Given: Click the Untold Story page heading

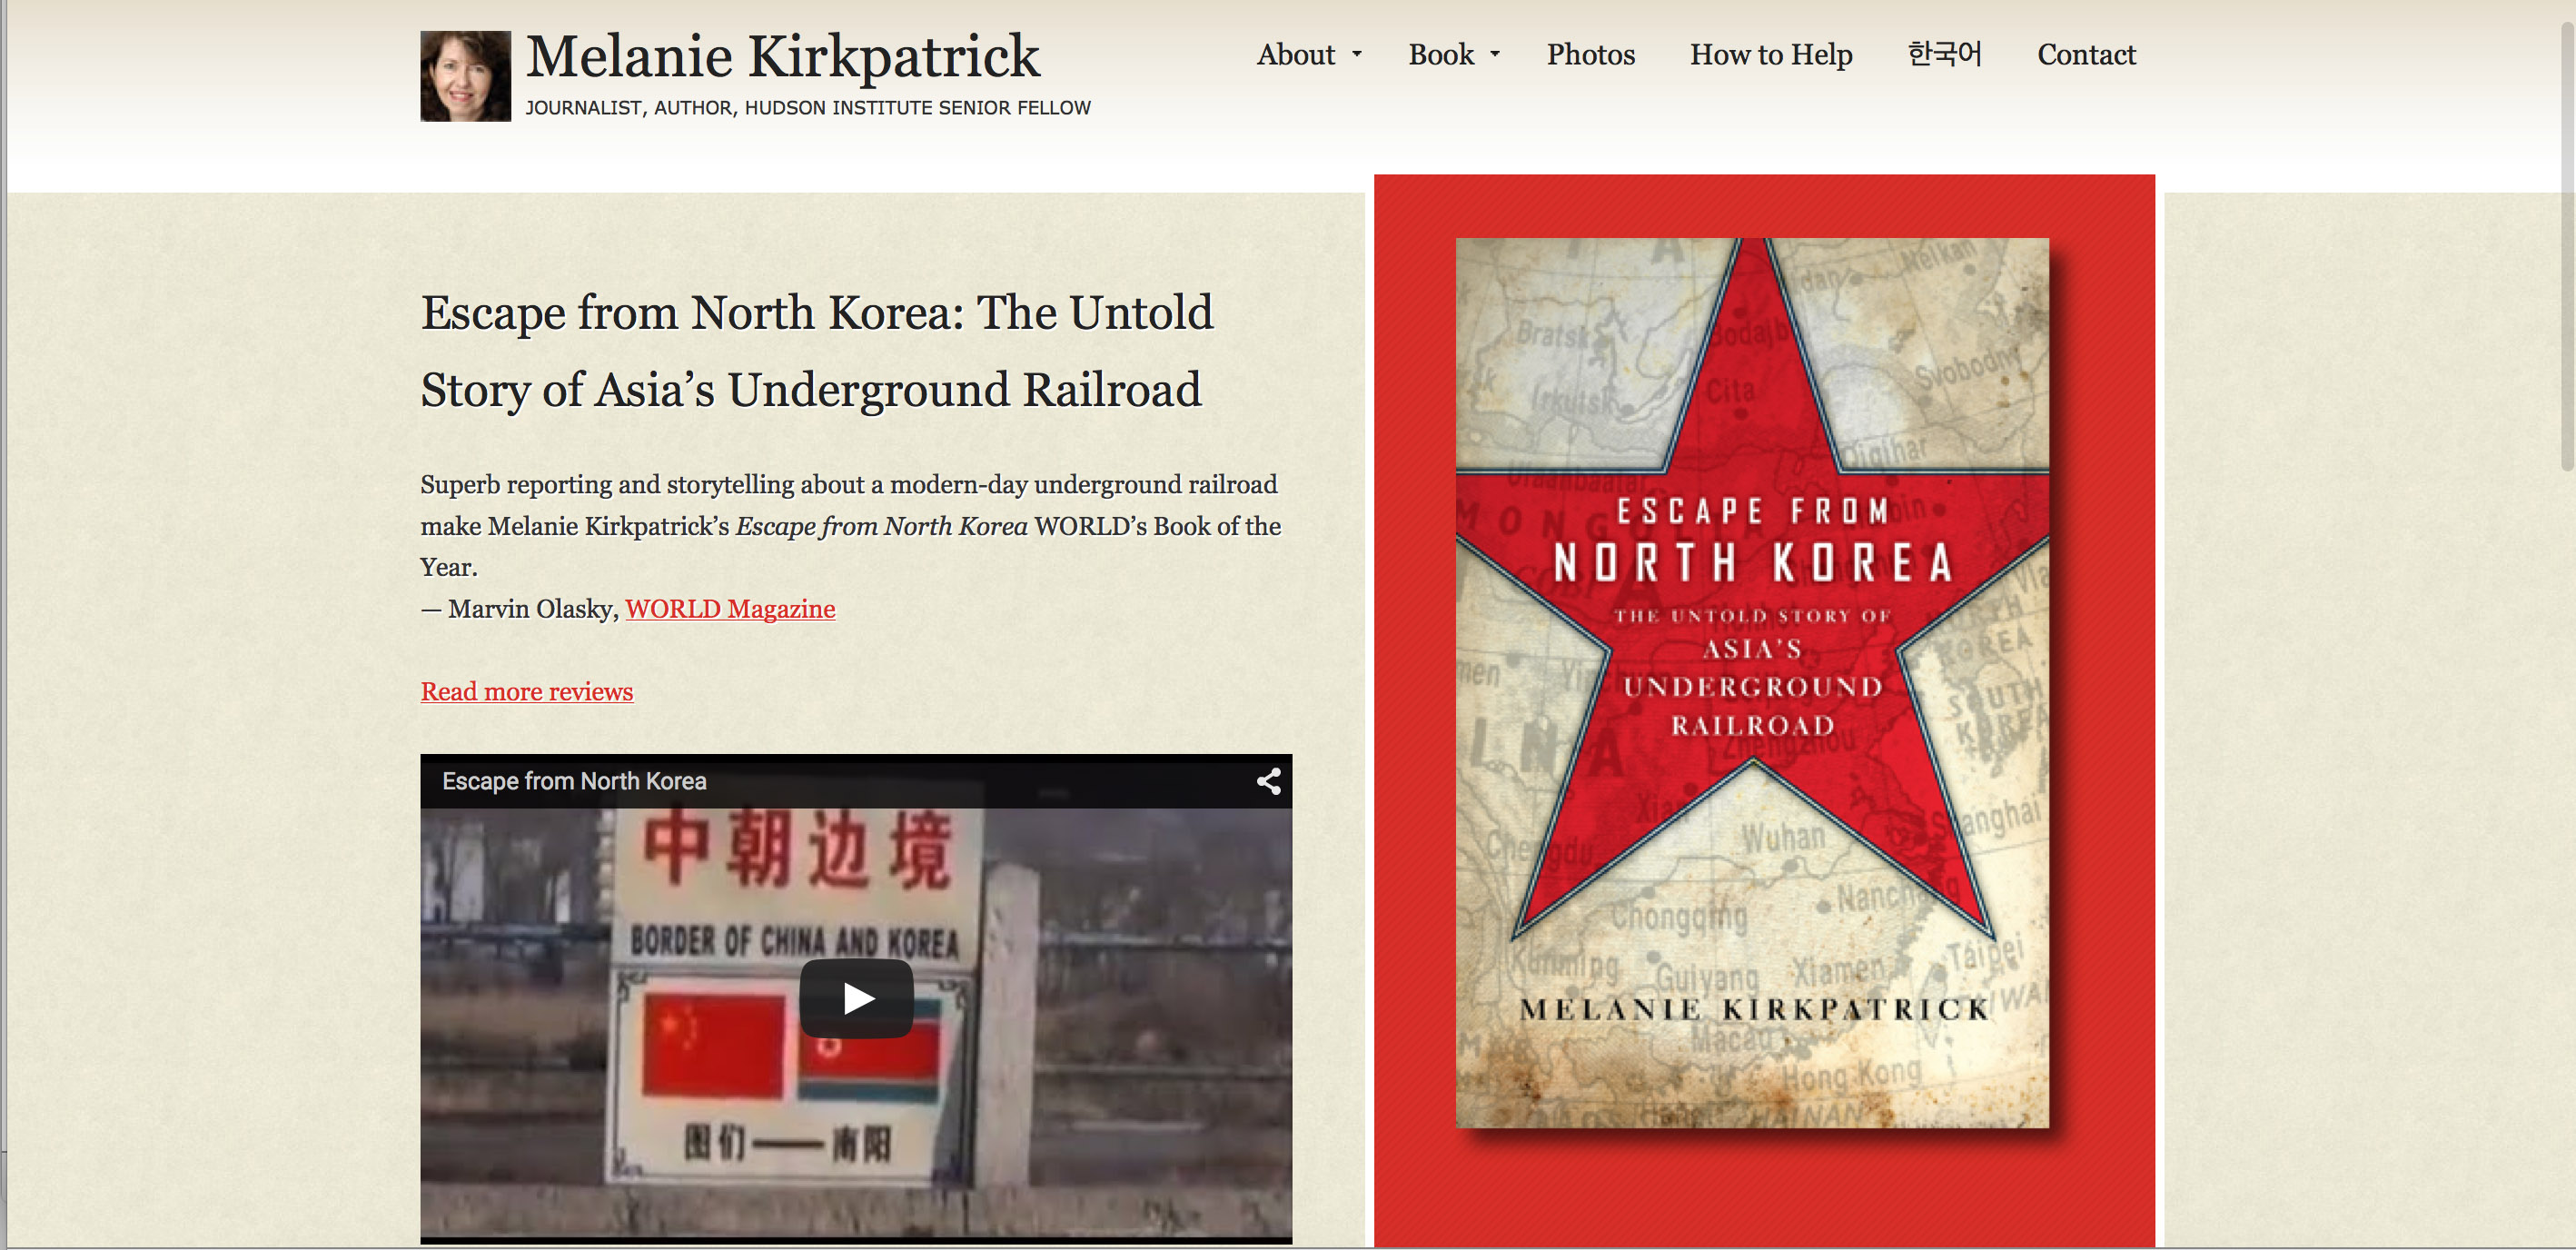Looking at the screenshot, I should tap(816, 350).
